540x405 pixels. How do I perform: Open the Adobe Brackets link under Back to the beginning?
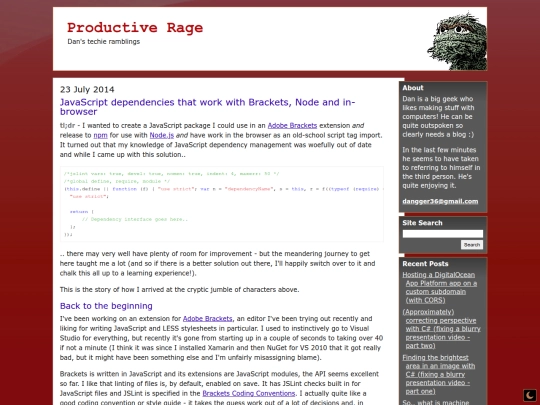(x=207, y=319)
